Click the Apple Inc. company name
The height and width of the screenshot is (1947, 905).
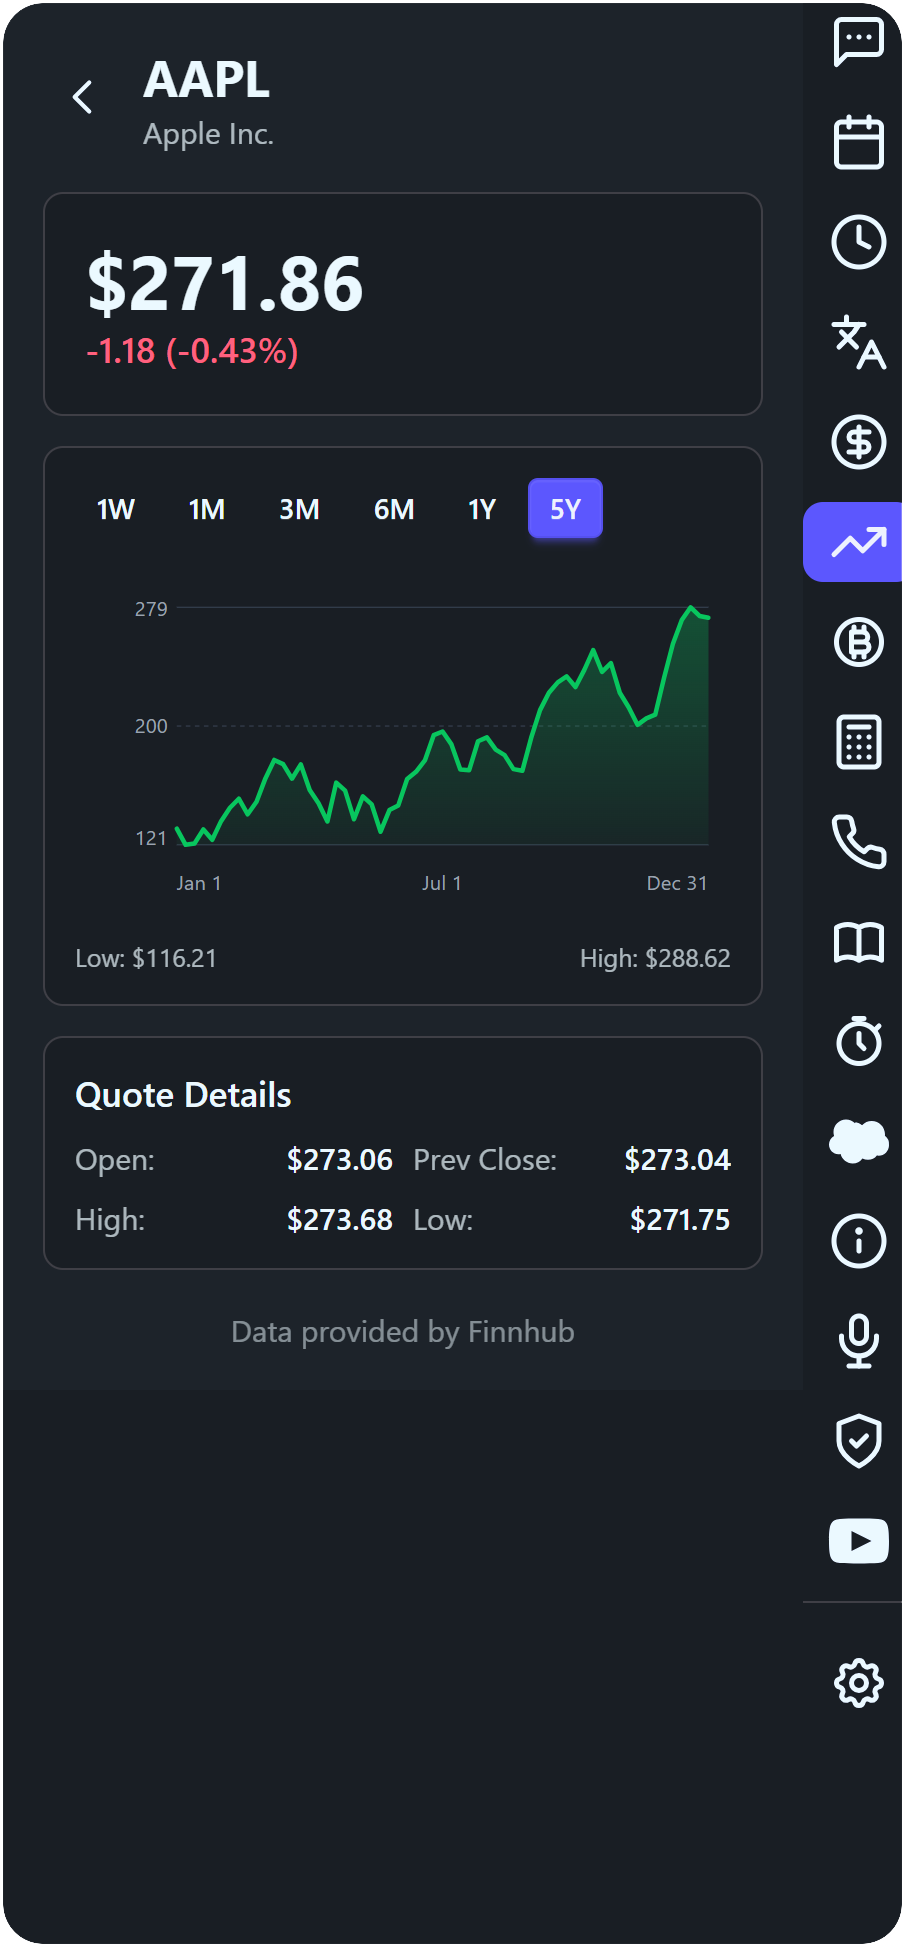208,134
